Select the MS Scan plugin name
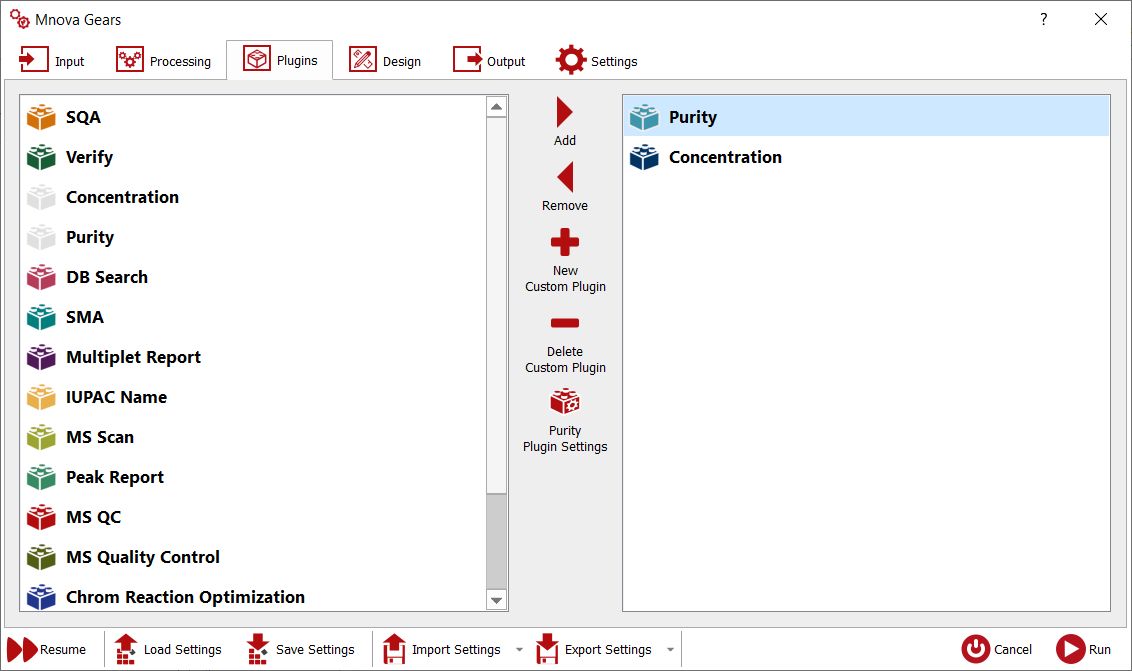The image size is (1132, 671). (x=100, y=437)
